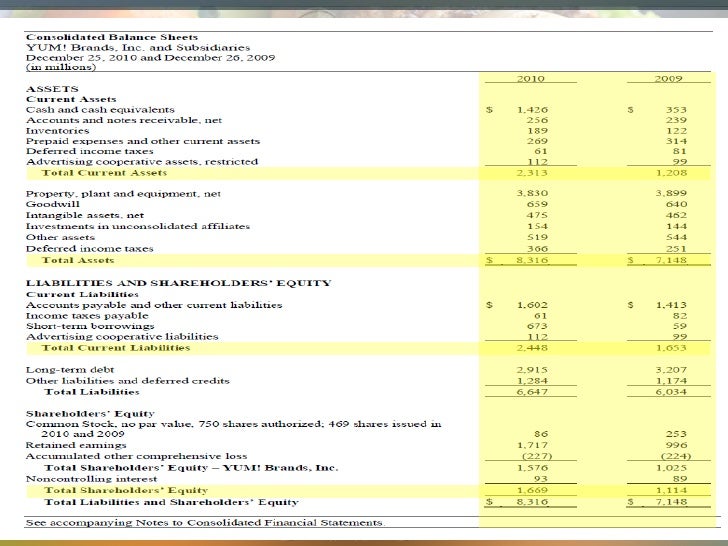728x546 pixels.
Task: Click the 'Shareholders' Equity' subheading
Action: point(90,414)
